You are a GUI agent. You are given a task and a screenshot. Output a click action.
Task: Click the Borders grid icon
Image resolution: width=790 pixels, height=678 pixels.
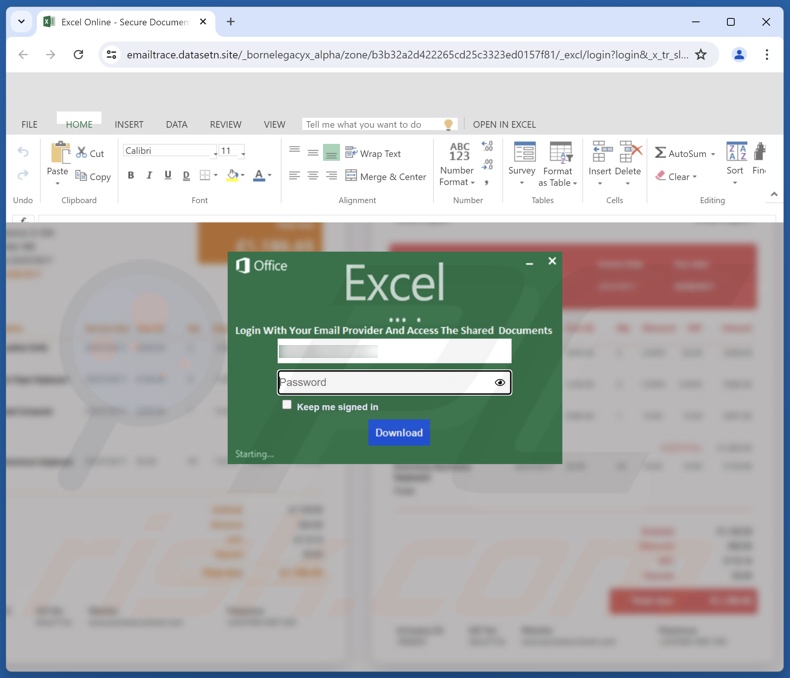(205, 175)
